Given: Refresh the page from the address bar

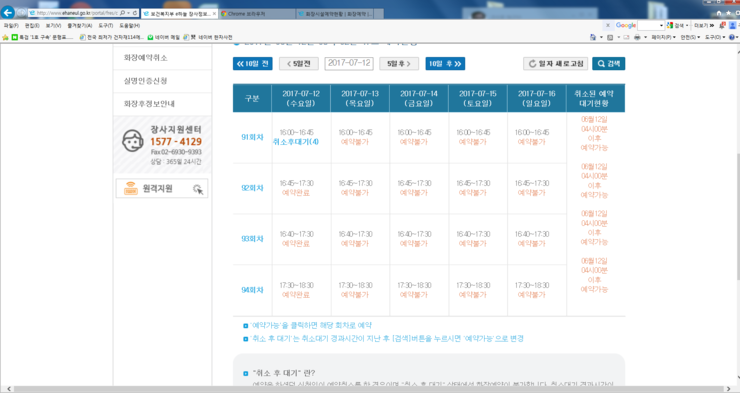Looking at the screenshot, I should [x=135, y=13].
